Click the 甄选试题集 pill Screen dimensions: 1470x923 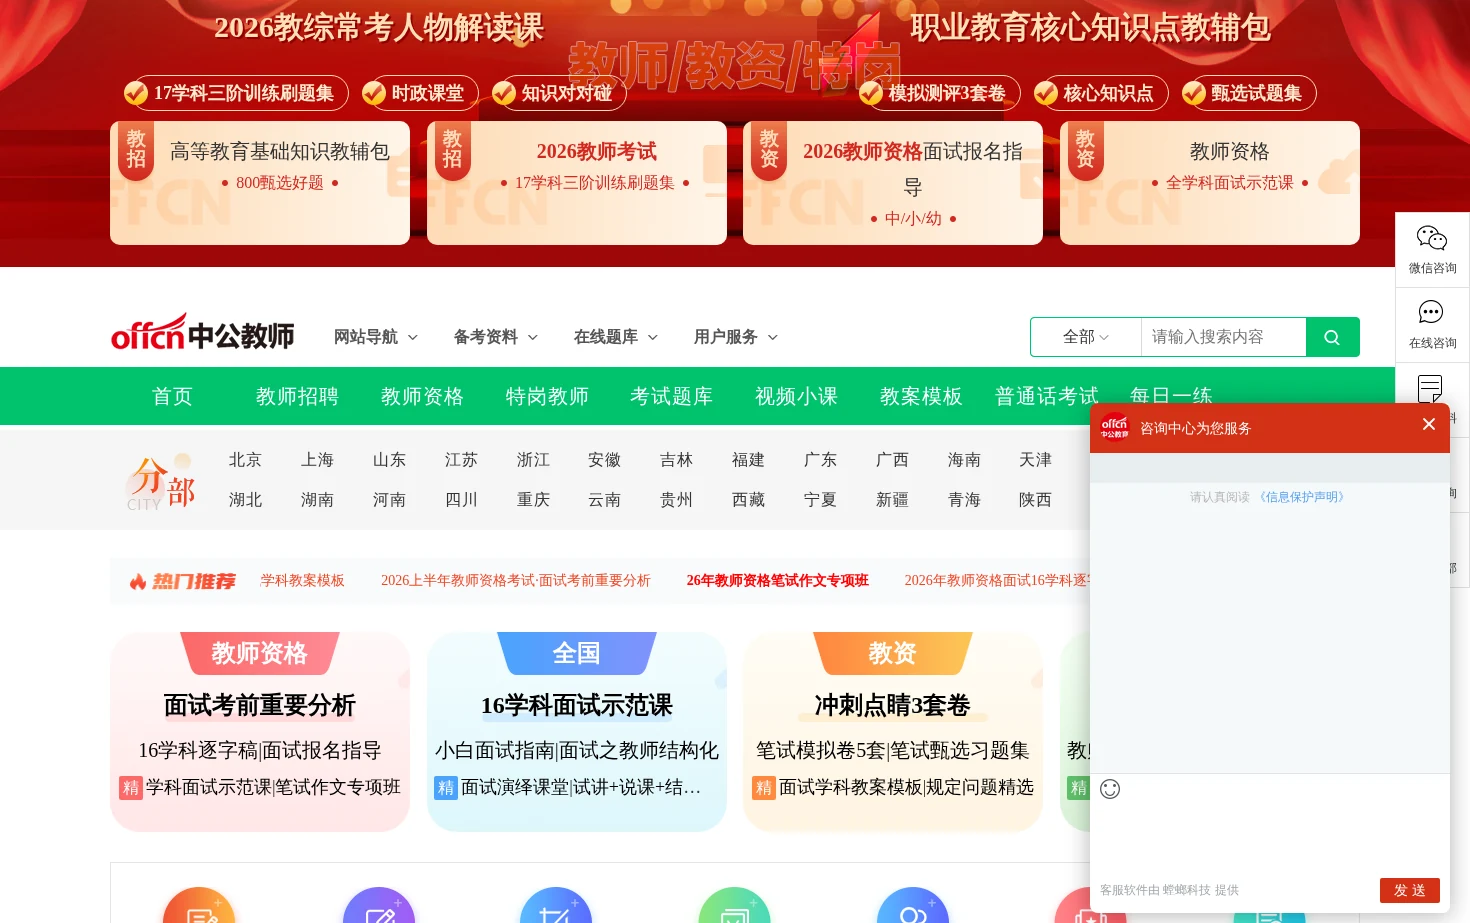tap(1248, 93)
